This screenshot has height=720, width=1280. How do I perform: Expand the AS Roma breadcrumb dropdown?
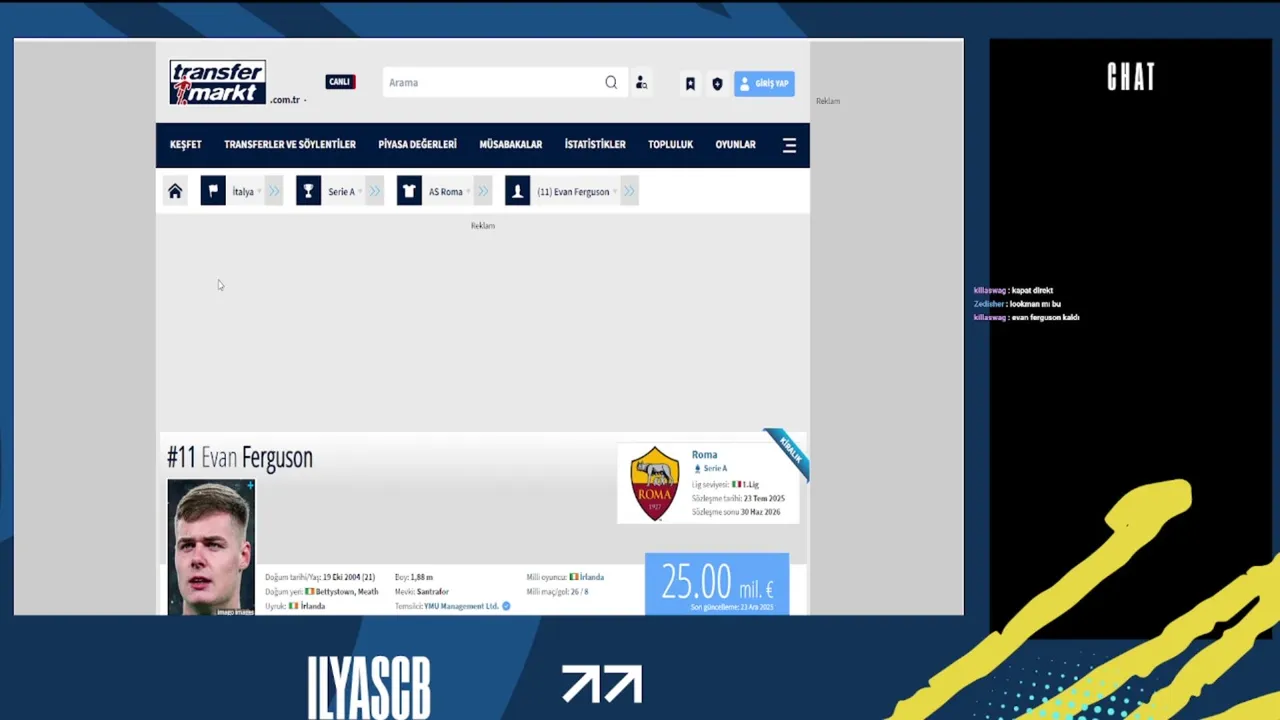468,192
